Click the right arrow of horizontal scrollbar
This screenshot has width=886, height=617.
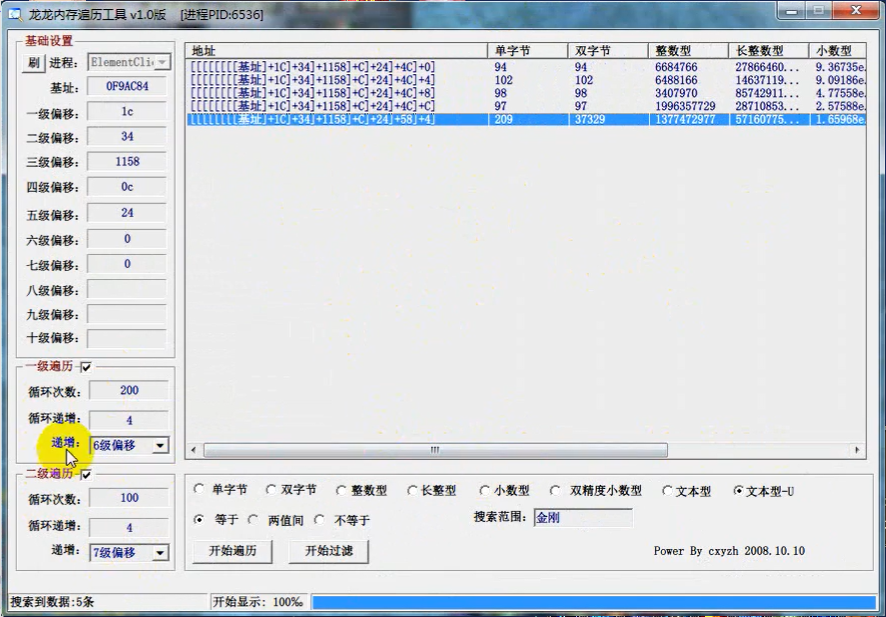tap(857, 450)
